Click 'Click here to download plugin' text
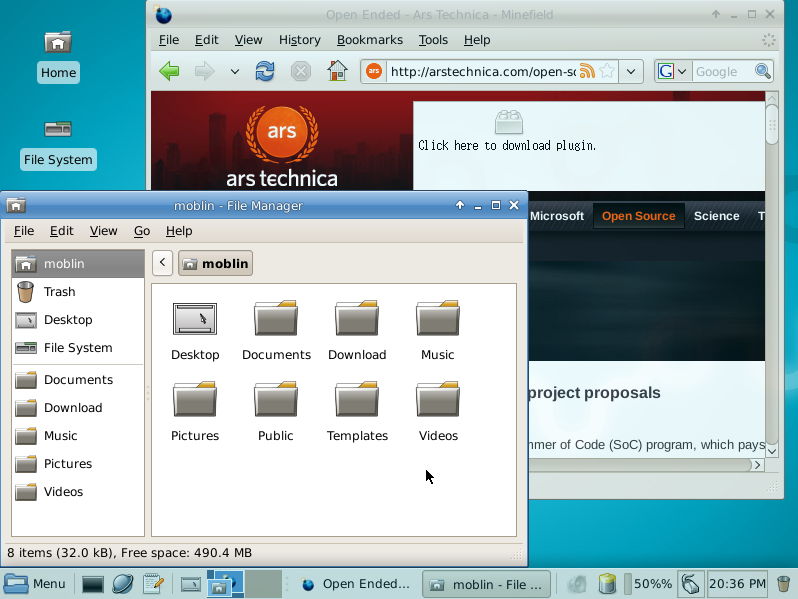Image resolution: width=798 pixels, height=599 pixels. 507,146
